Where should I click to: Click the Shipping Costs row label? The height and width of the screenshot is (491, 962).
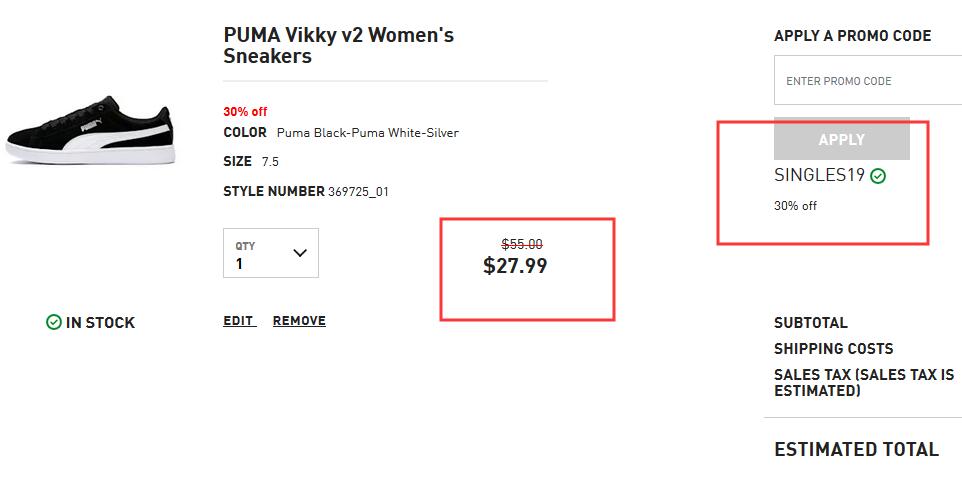point(834,349)
